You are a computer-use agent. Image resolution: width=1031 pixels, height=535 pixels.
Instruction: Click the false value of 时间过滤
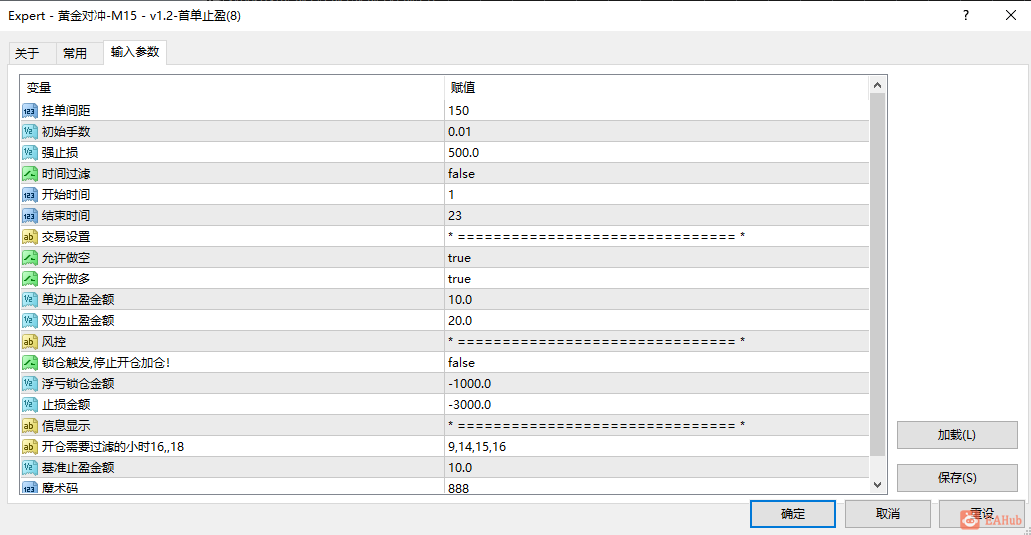point(461,174)
